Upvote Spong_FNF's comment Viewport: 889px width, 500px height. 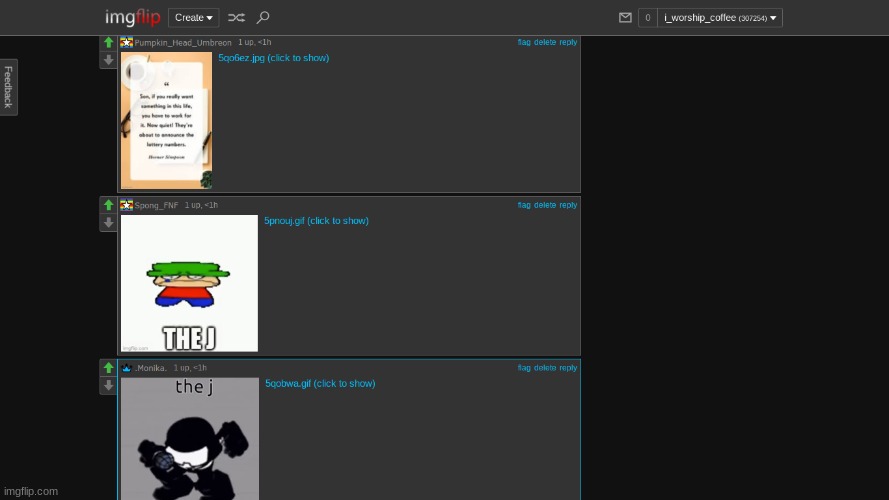(x=108, y=205)
